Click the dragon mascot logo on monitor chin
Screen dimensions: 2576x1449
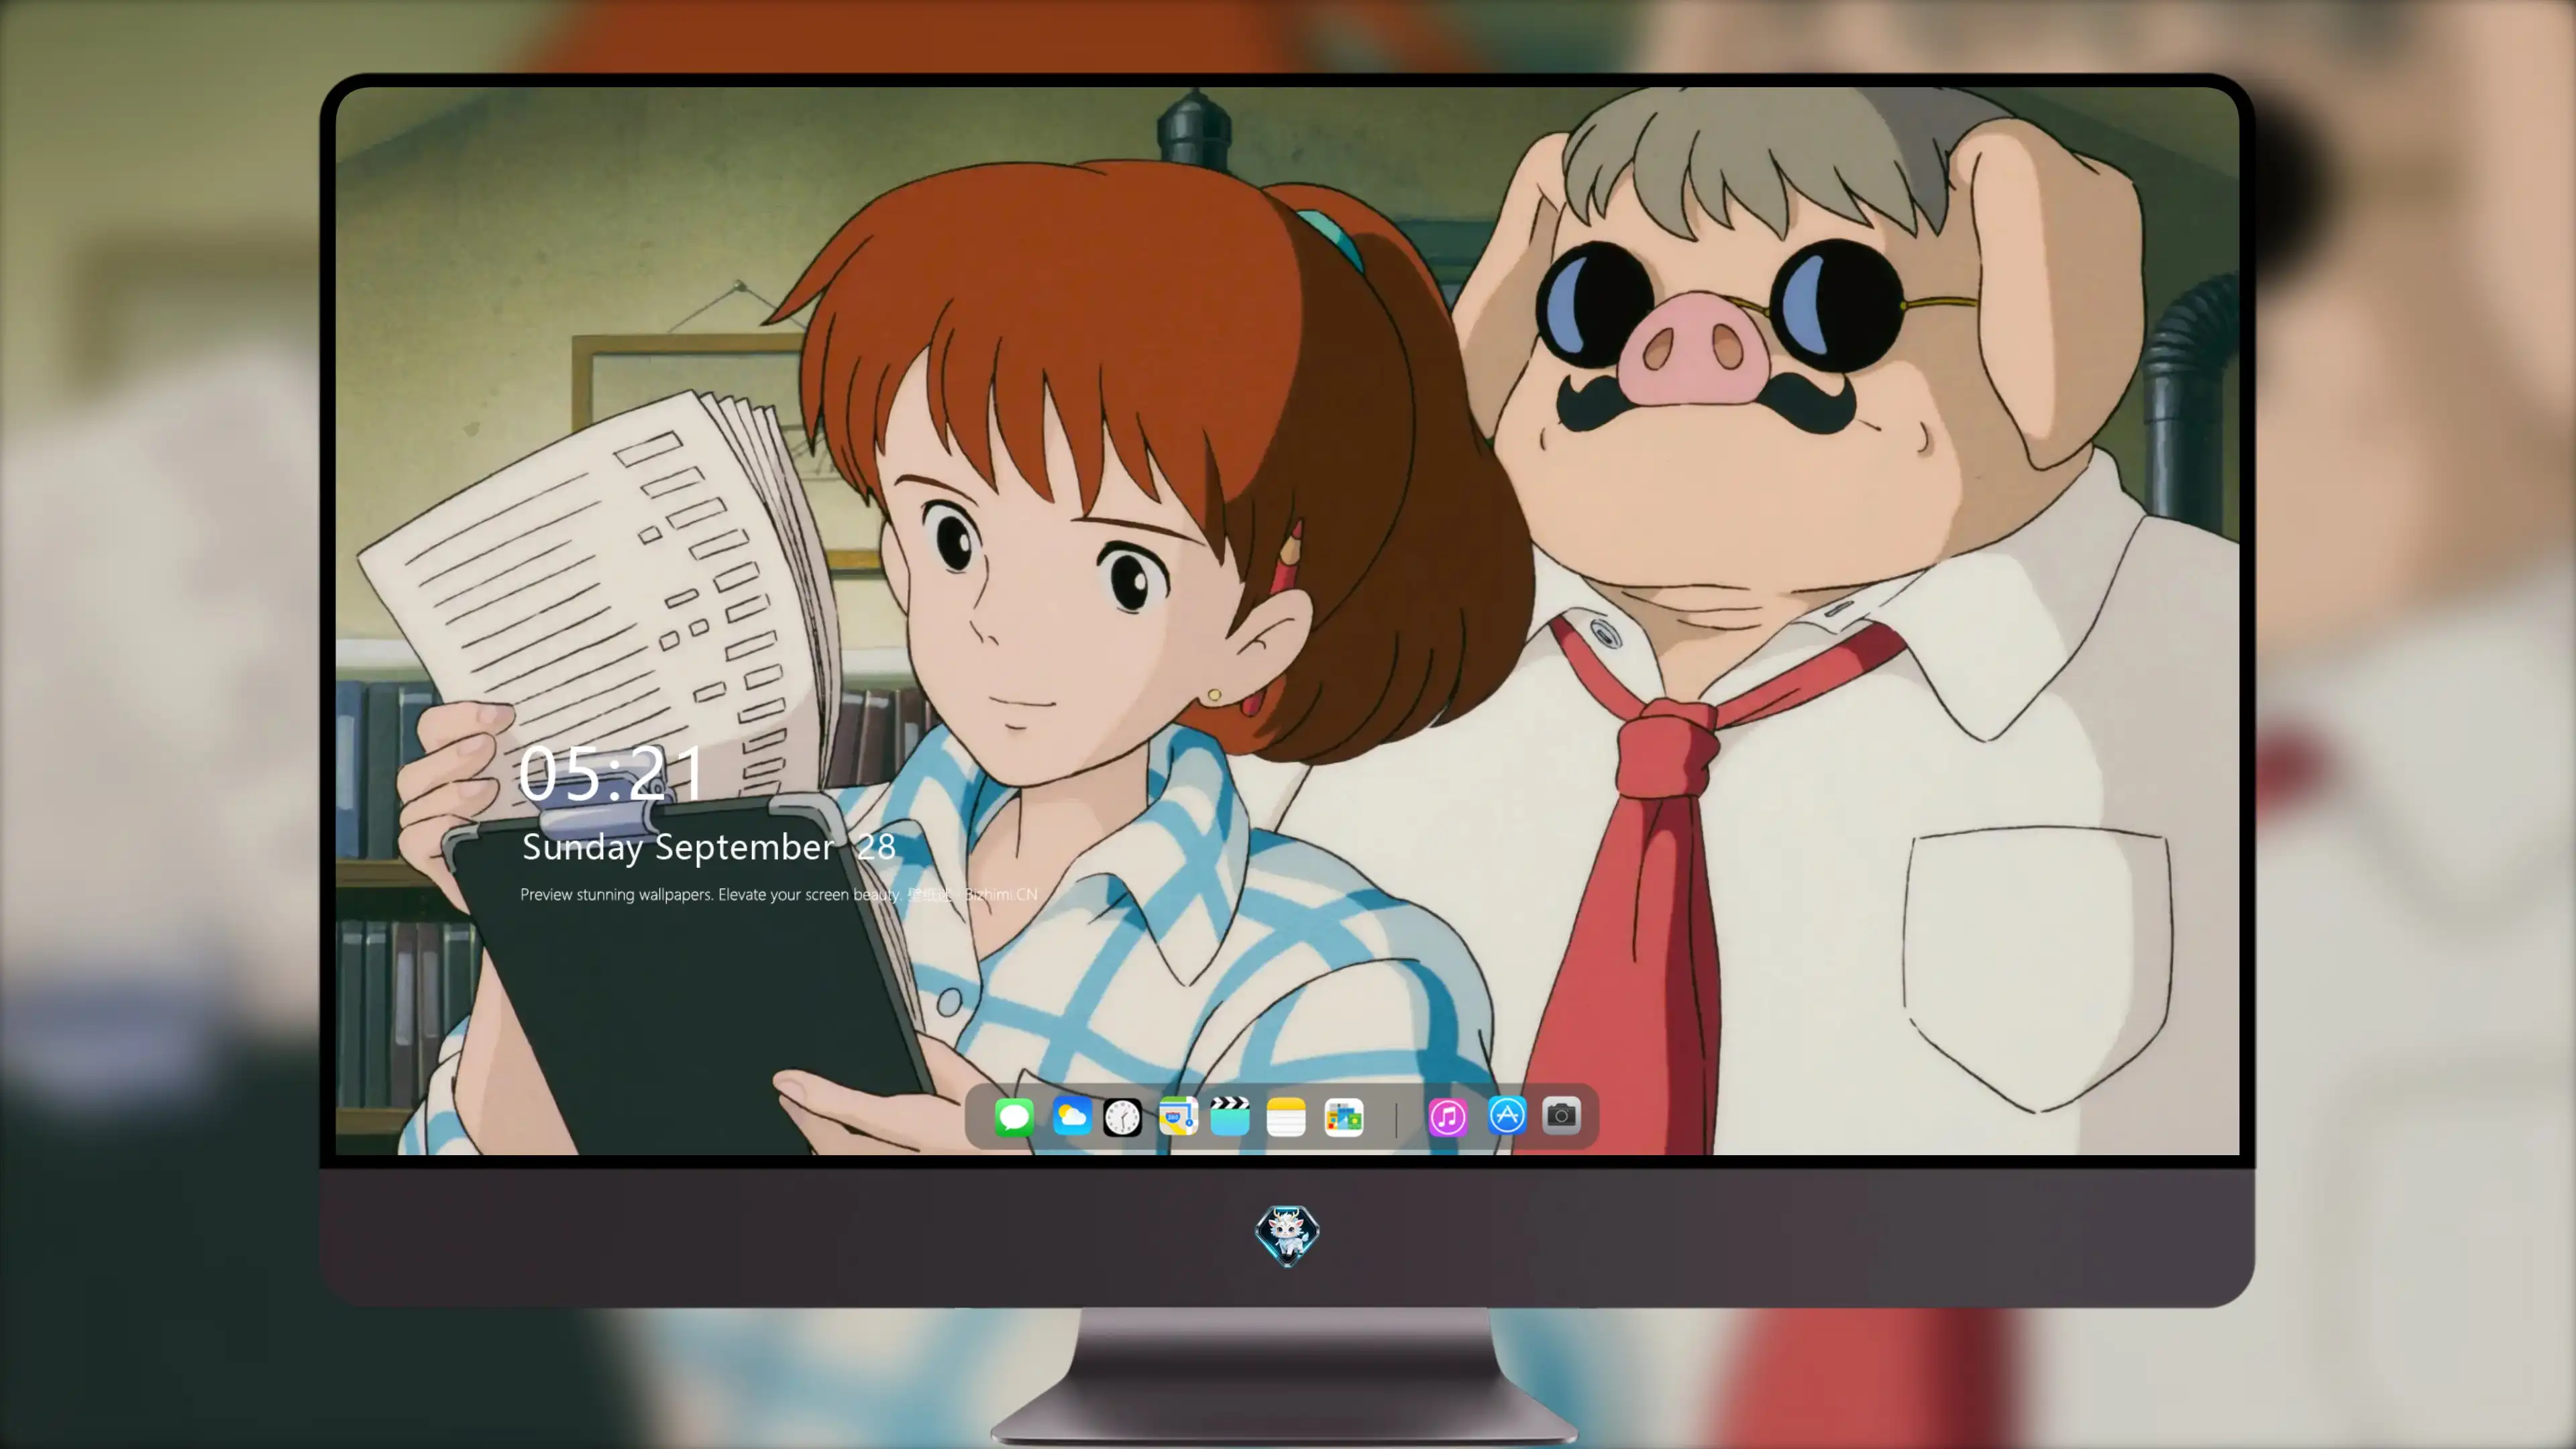1287,1235
